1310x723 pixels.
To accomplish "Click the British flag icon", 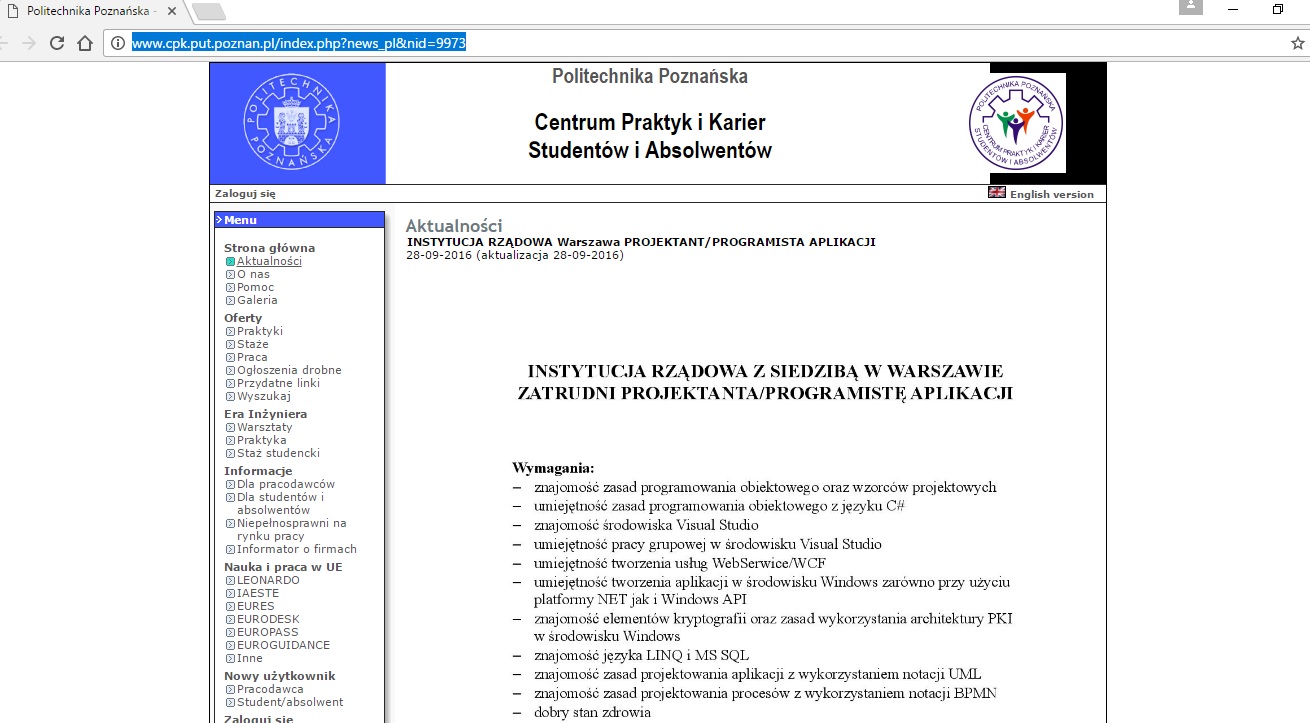I will tap(997, 192).
